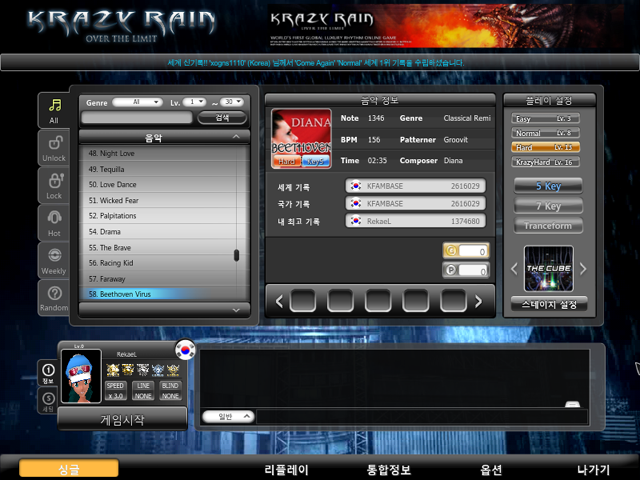Click the player avatar picture
640x480 pixels.
[x=81, y=376]
